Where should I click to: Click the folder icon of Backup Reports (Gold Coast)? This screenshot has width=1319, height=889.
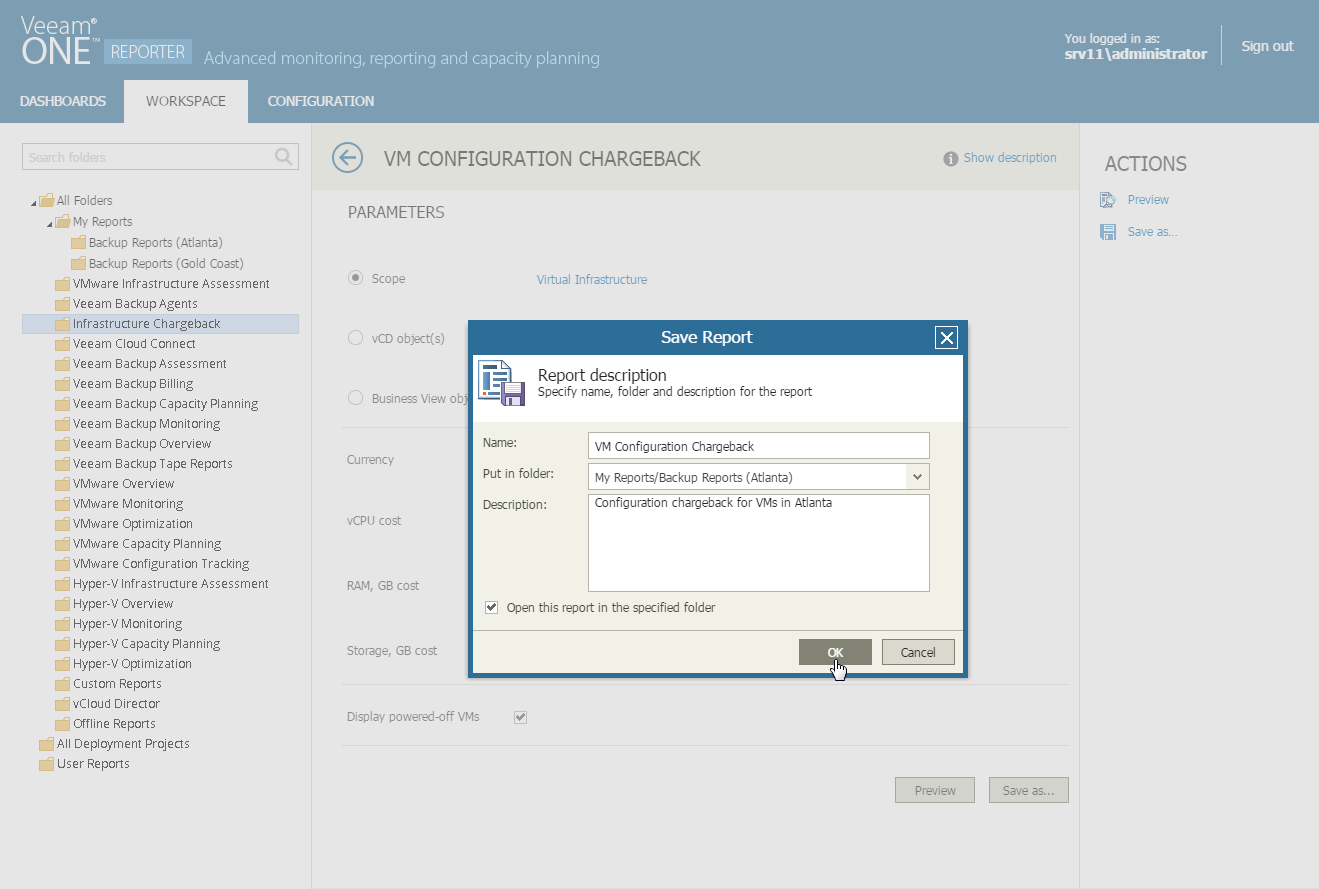click(79, 264)
